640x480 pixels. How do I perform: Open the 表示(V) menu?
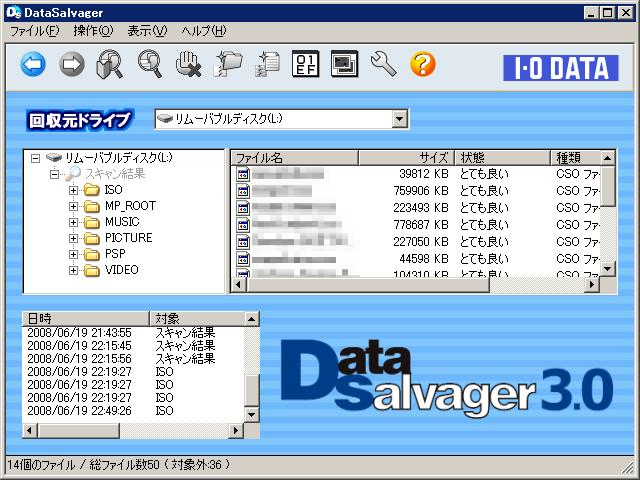147,31
